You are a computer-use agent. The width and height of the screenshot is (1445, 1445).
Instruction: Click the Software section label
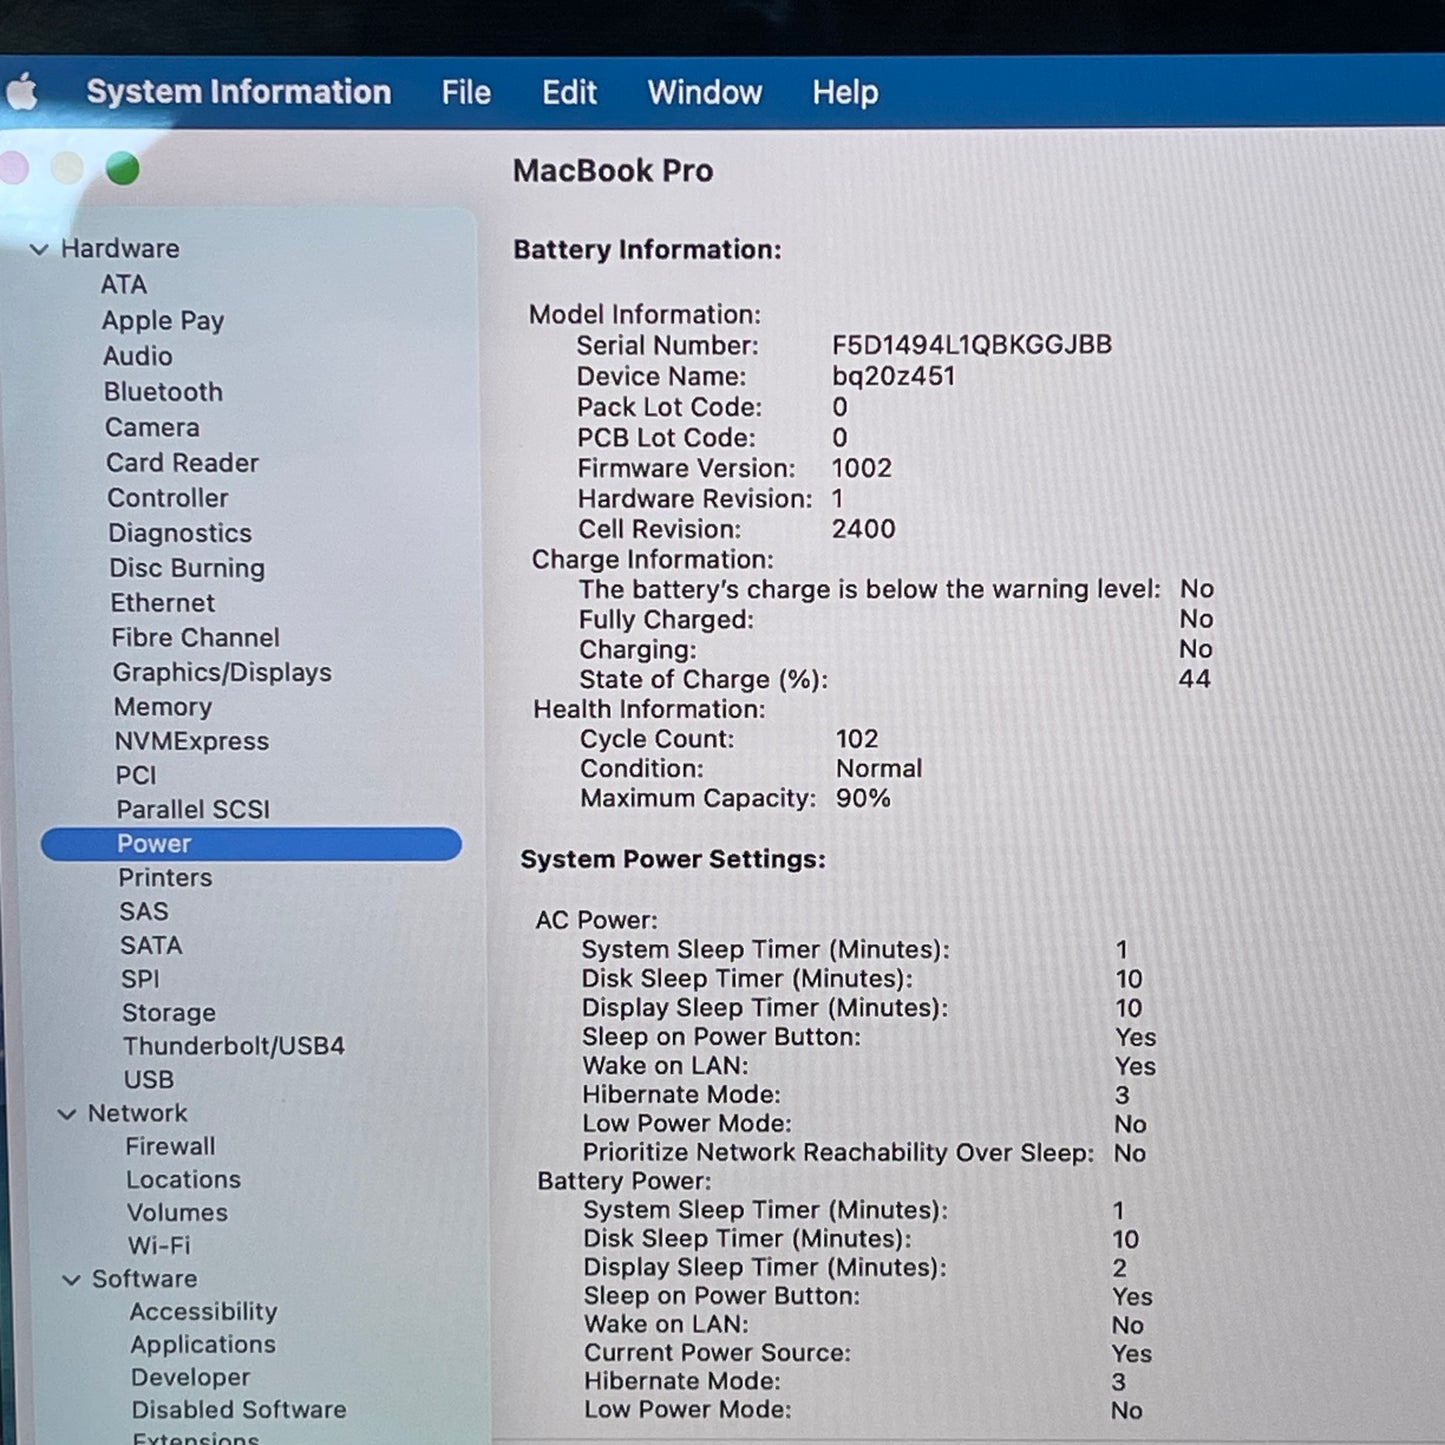pyautogui.click(x=145, y=1280)
